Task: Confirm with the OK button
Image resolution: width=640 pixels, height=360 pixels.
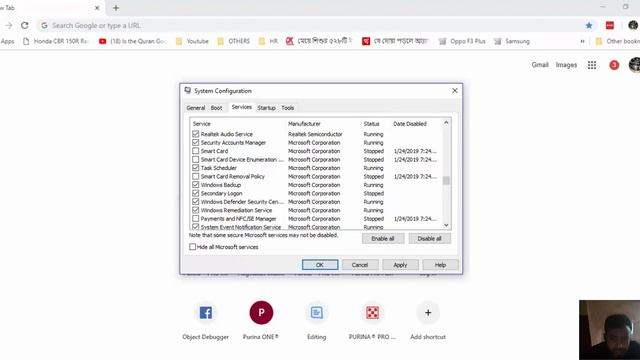Action: click(x=320, y=265)
